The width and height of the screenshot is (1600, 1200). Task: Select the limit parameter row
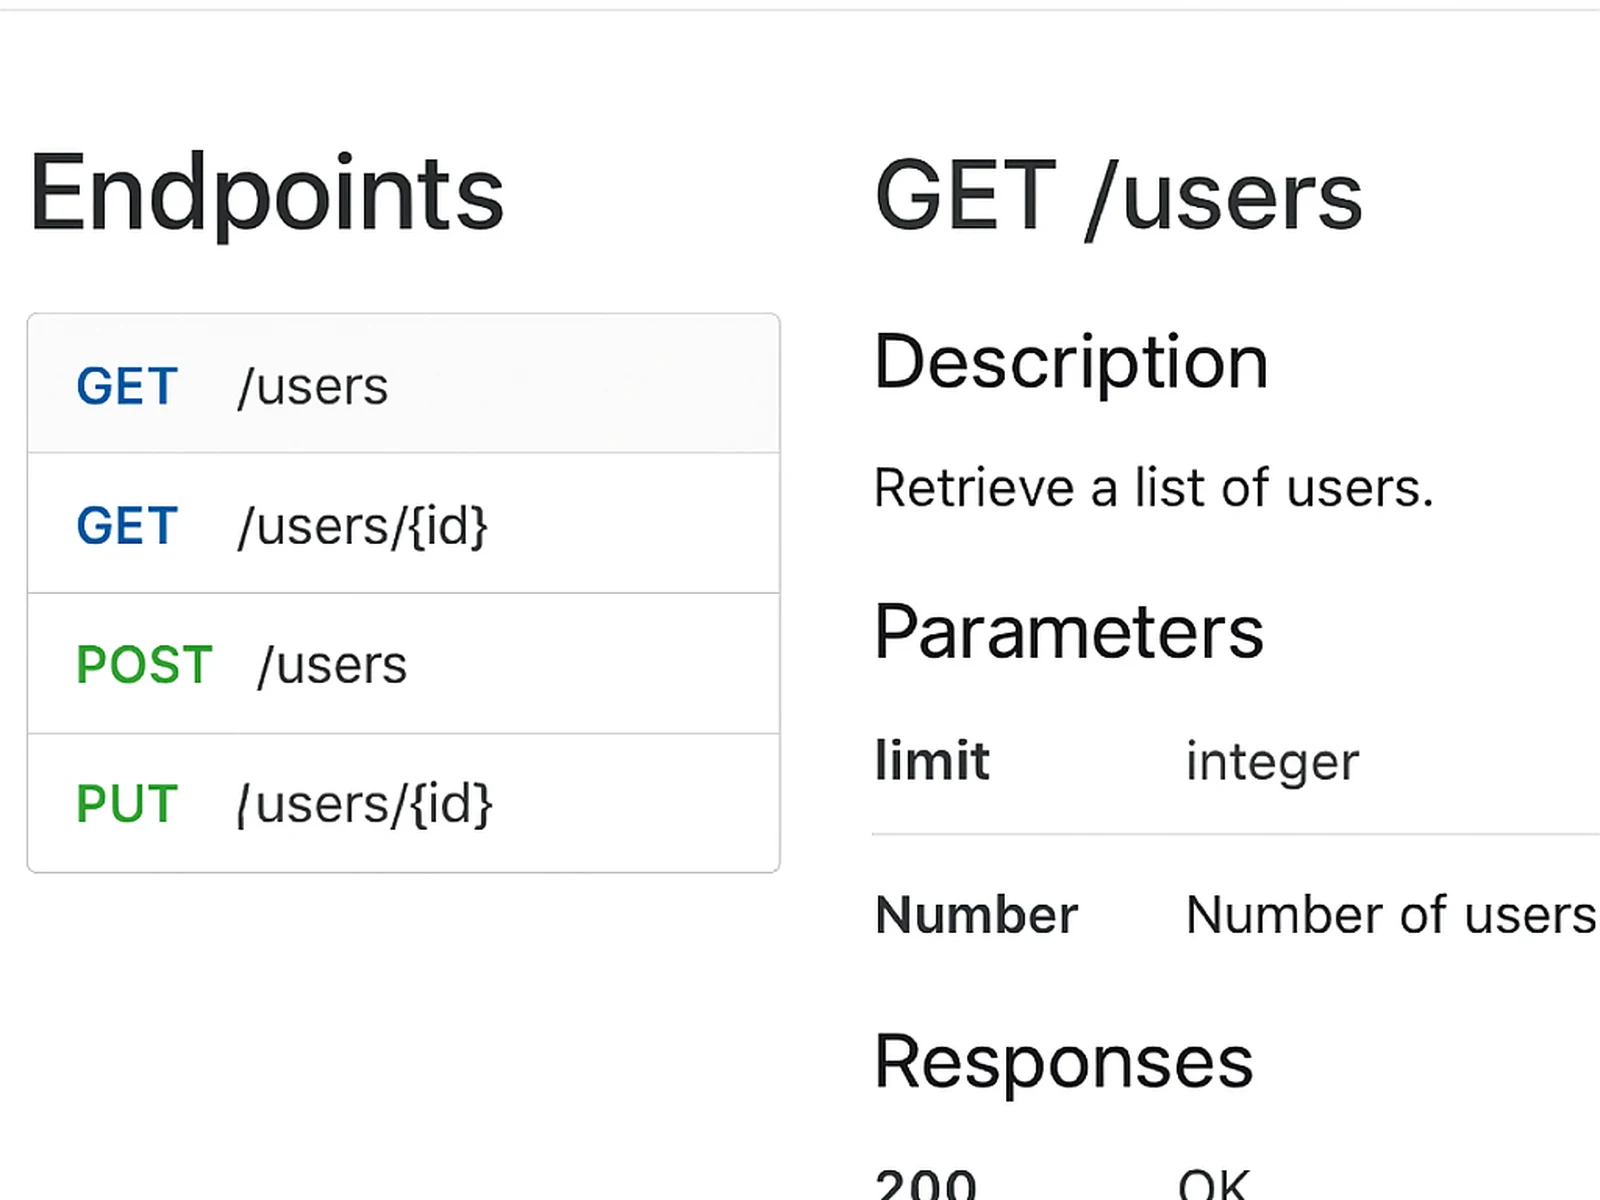(x=1230, y=761)
